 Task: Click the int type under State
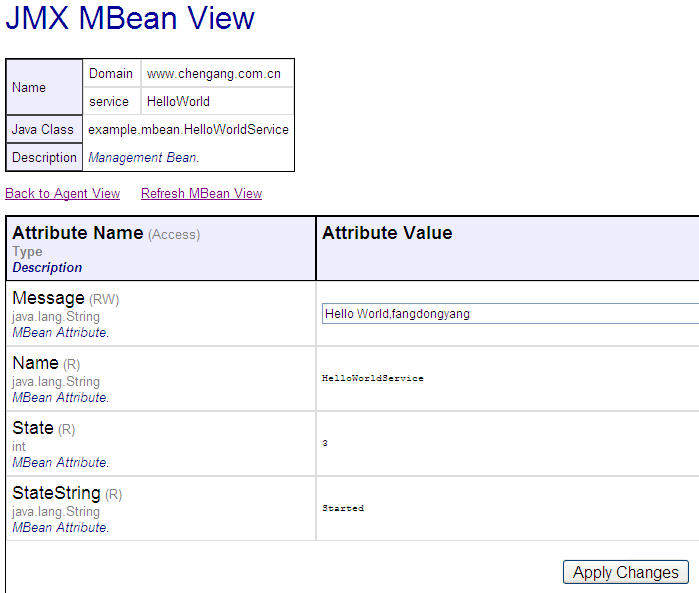pos(19,446)
